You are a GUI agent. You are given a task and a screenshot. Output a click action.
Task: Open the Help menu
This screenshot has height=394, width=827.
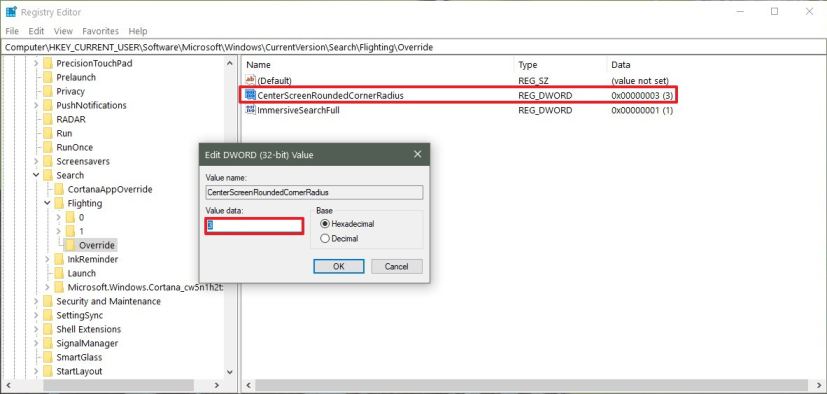pos(138,31)
